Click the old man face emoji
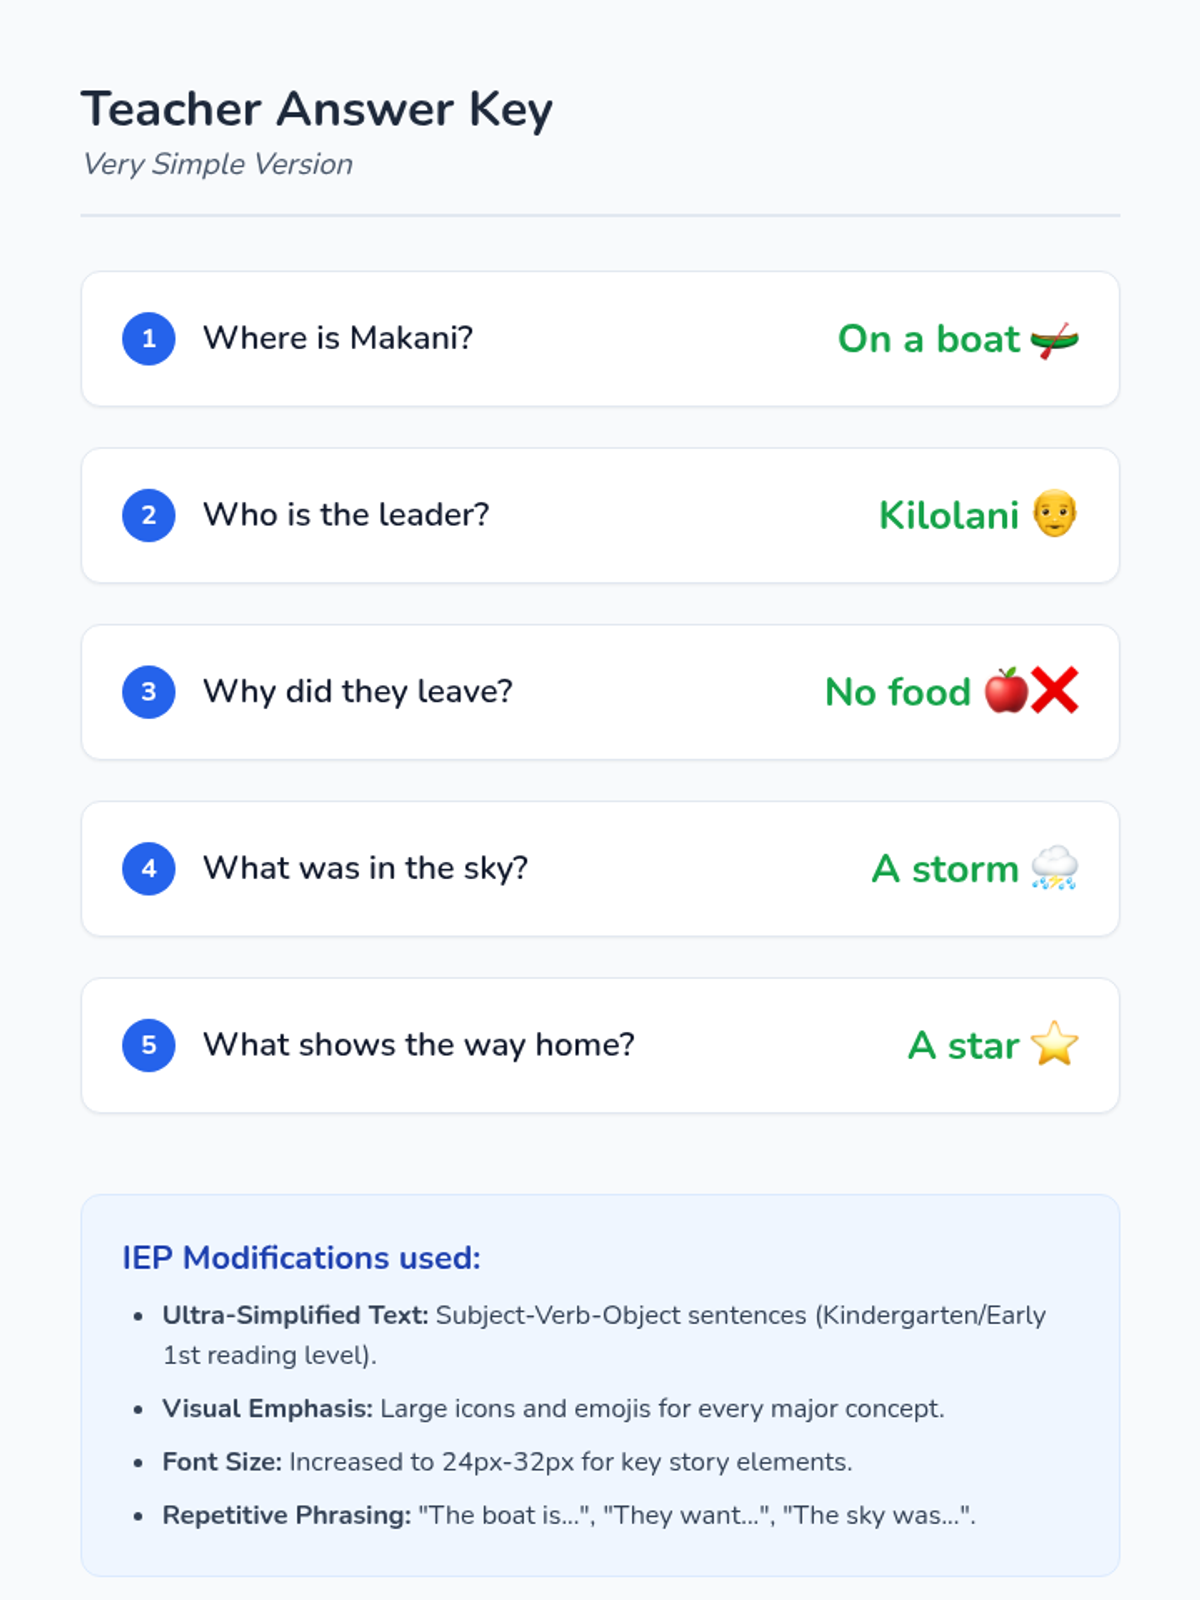This screenshot has height=1600, width=1200. tap(1054, 514)
